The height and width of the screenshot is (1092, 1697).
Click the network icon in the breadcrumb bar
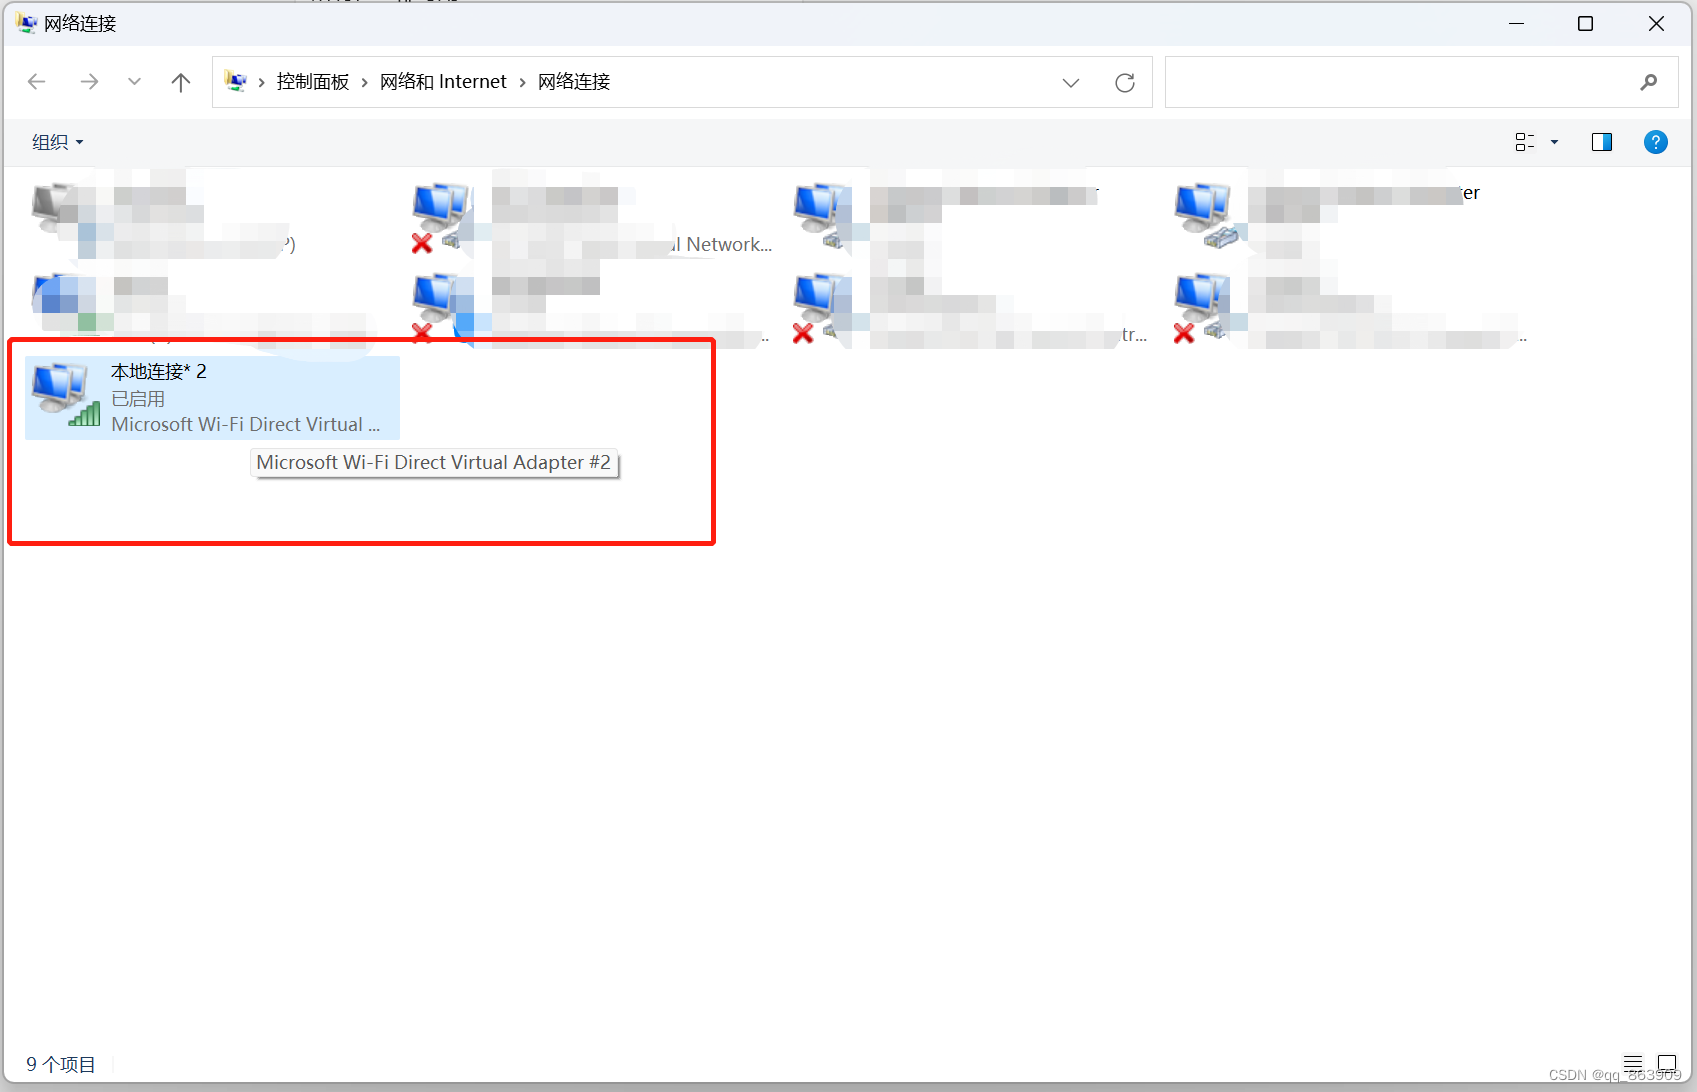(236, 81)
